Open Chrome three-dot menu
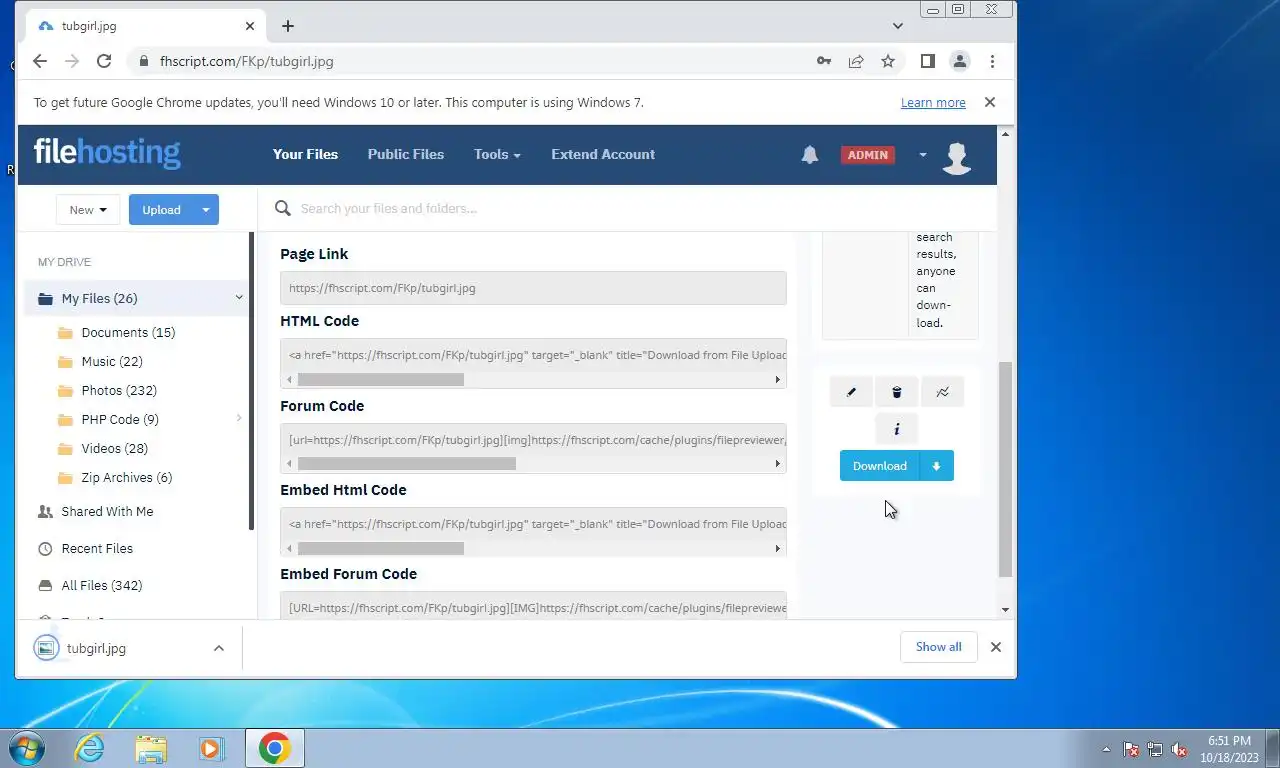This screenshot has height=768, width=1280. pos(992,61)
